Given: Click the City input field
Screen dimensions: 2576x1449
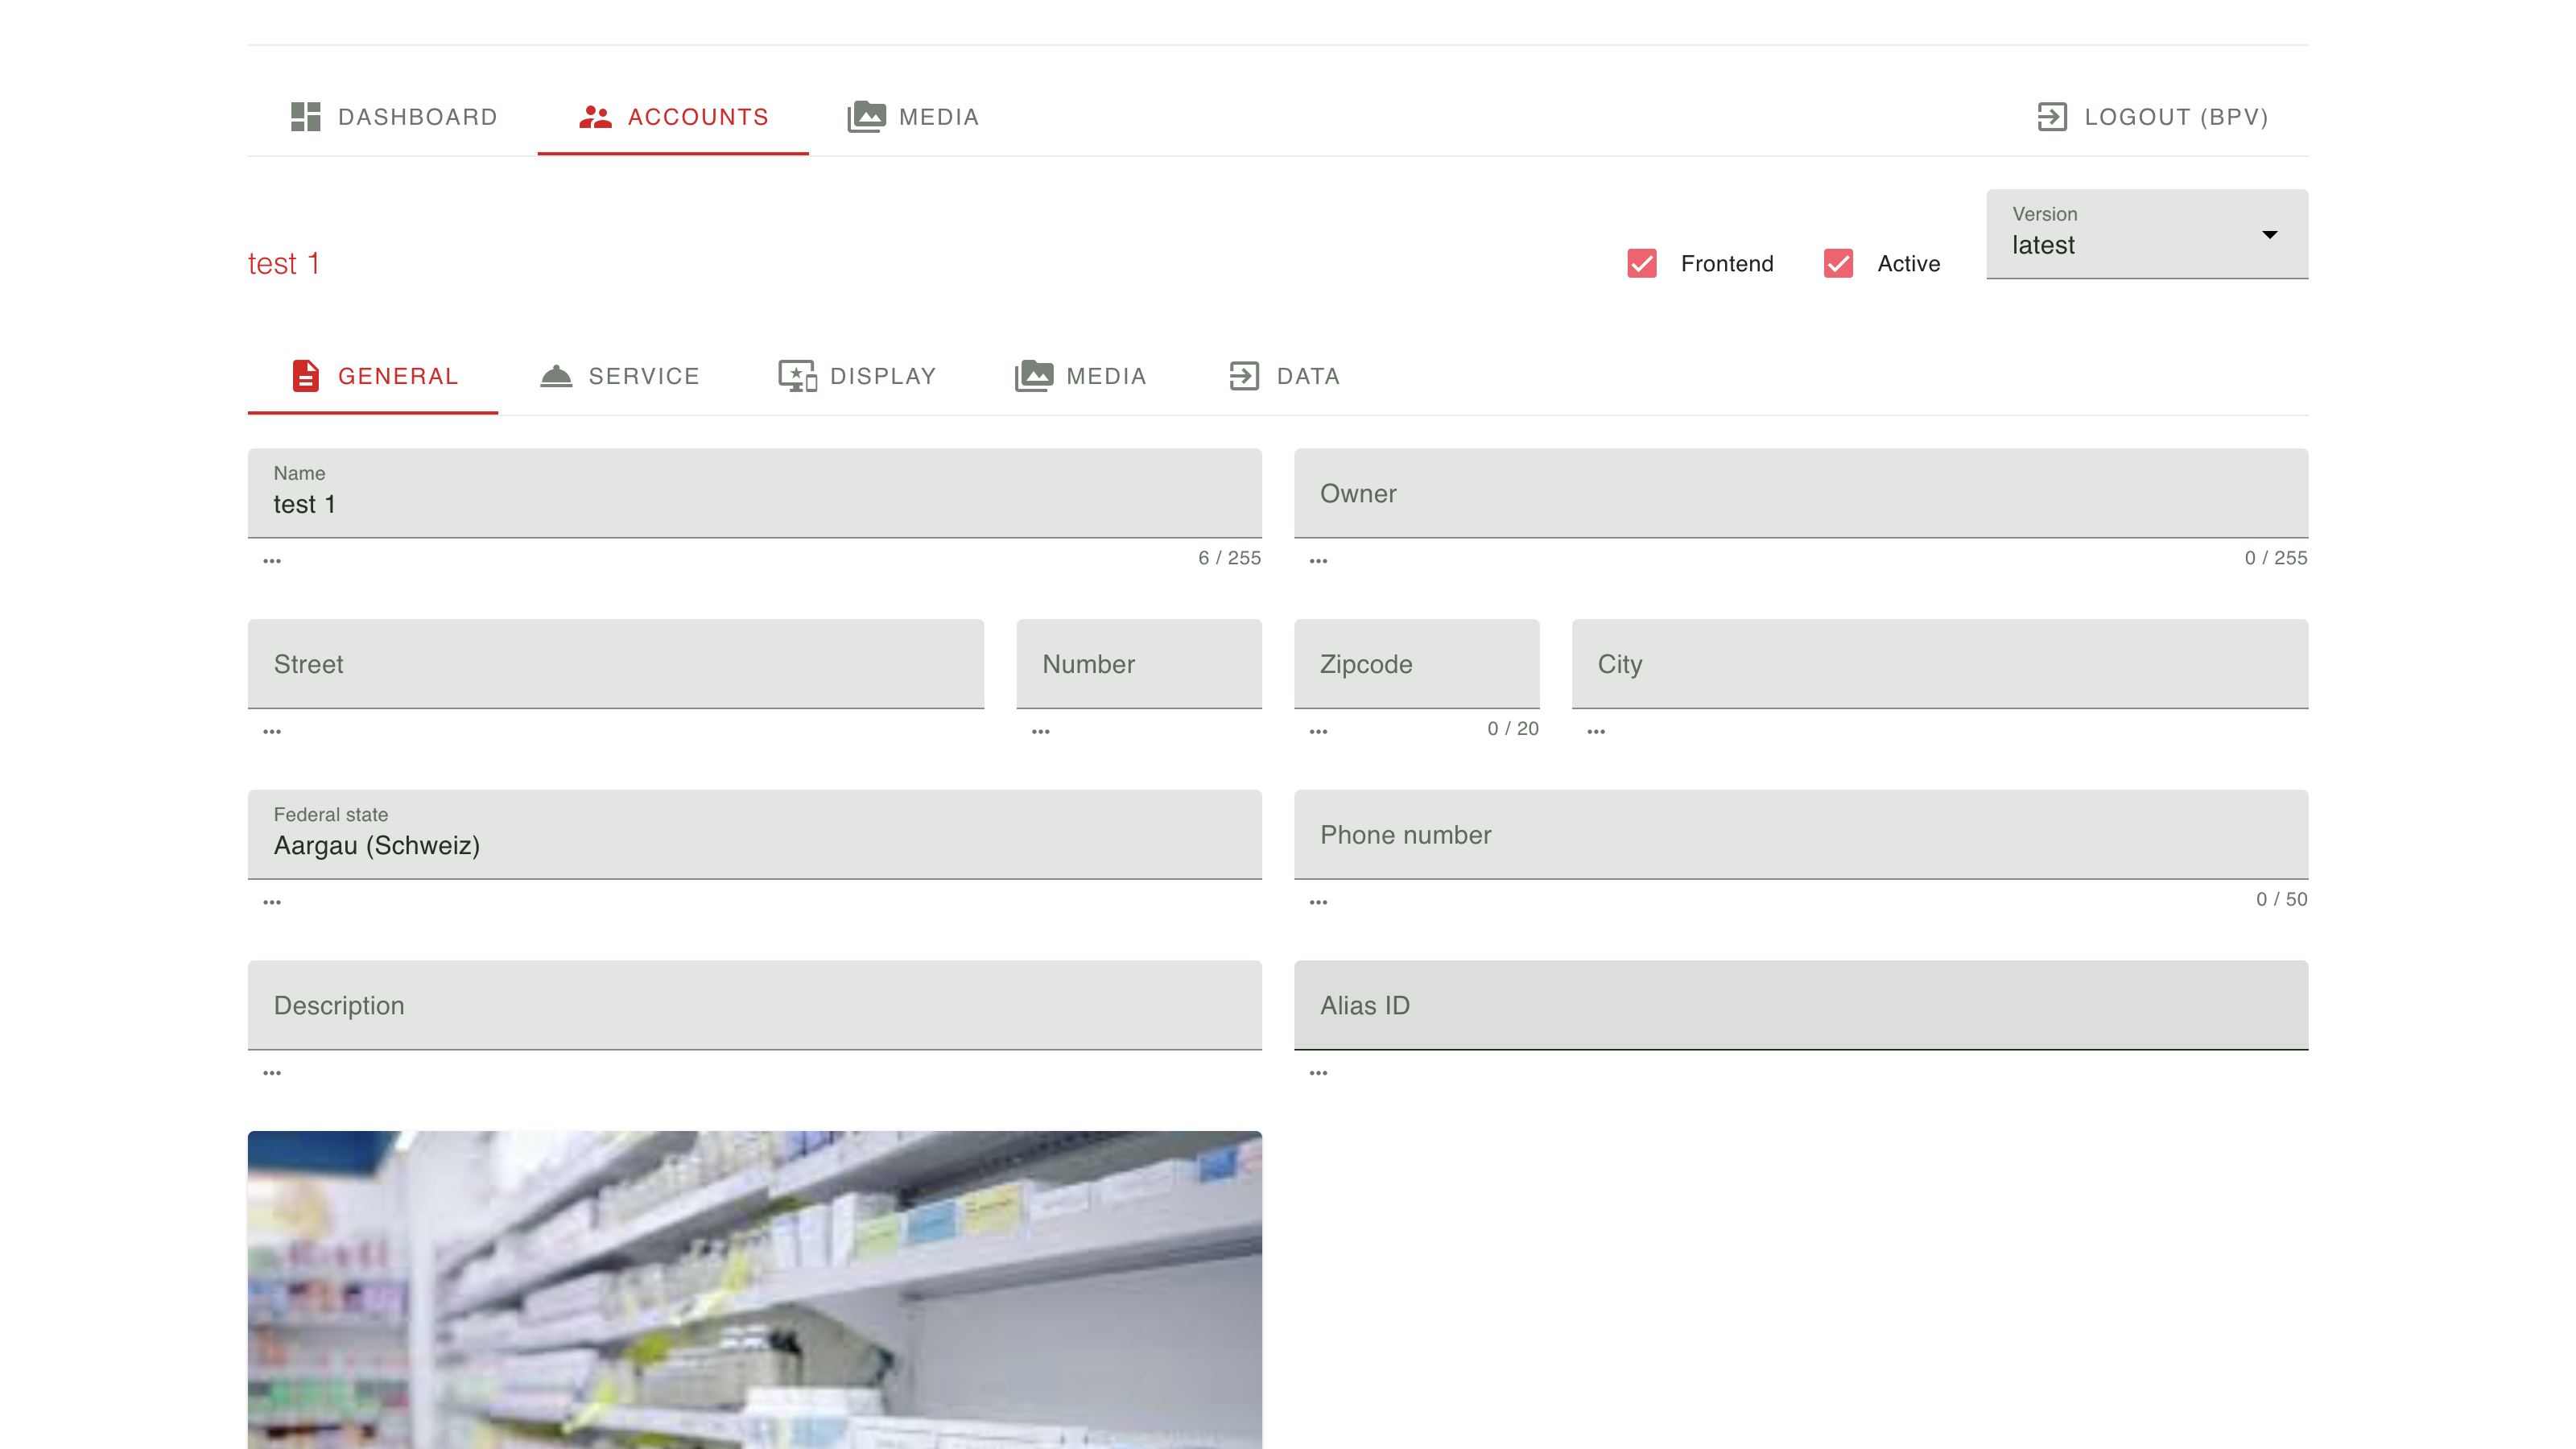Looking at the screenshot, I should point(1940,664).
